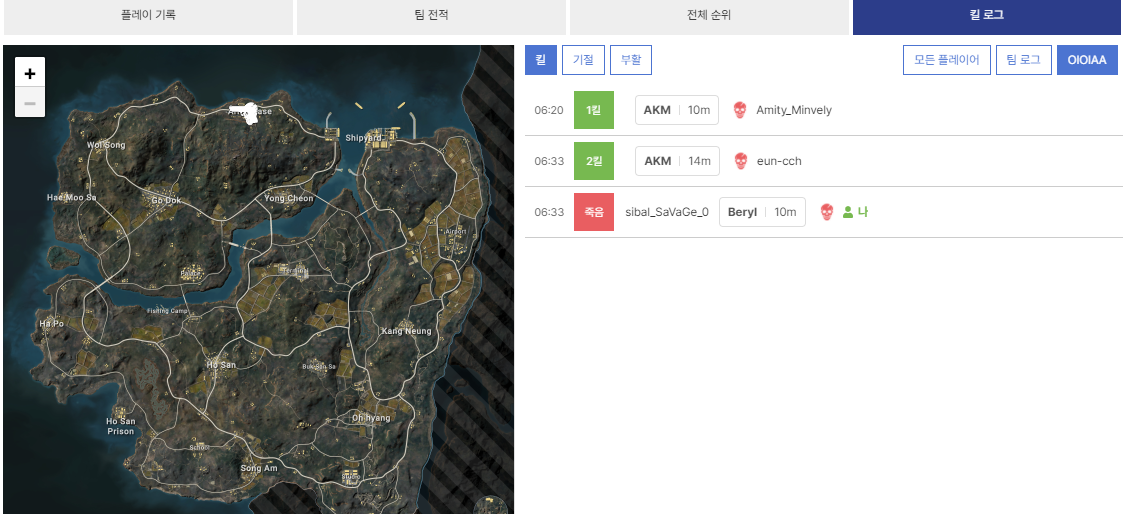Zoom in on the map with plus button
Screen dimensions: 1130x514
tap(30, 73)
